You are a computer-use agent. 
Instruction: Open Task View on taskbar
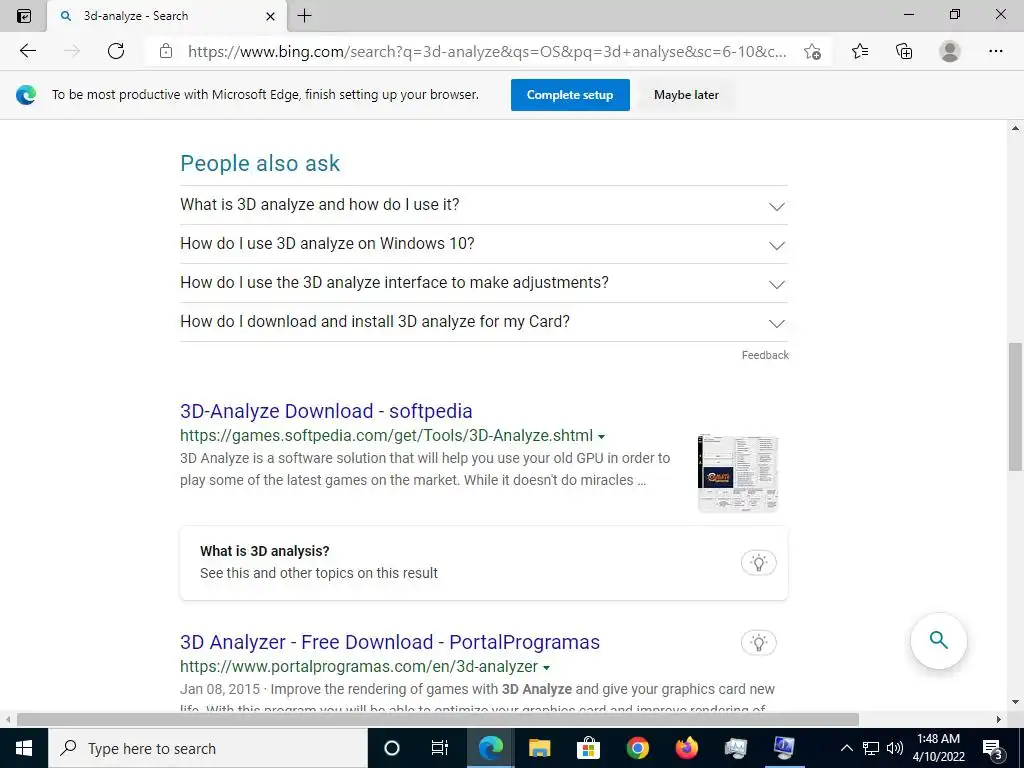[x=440, y=748]
